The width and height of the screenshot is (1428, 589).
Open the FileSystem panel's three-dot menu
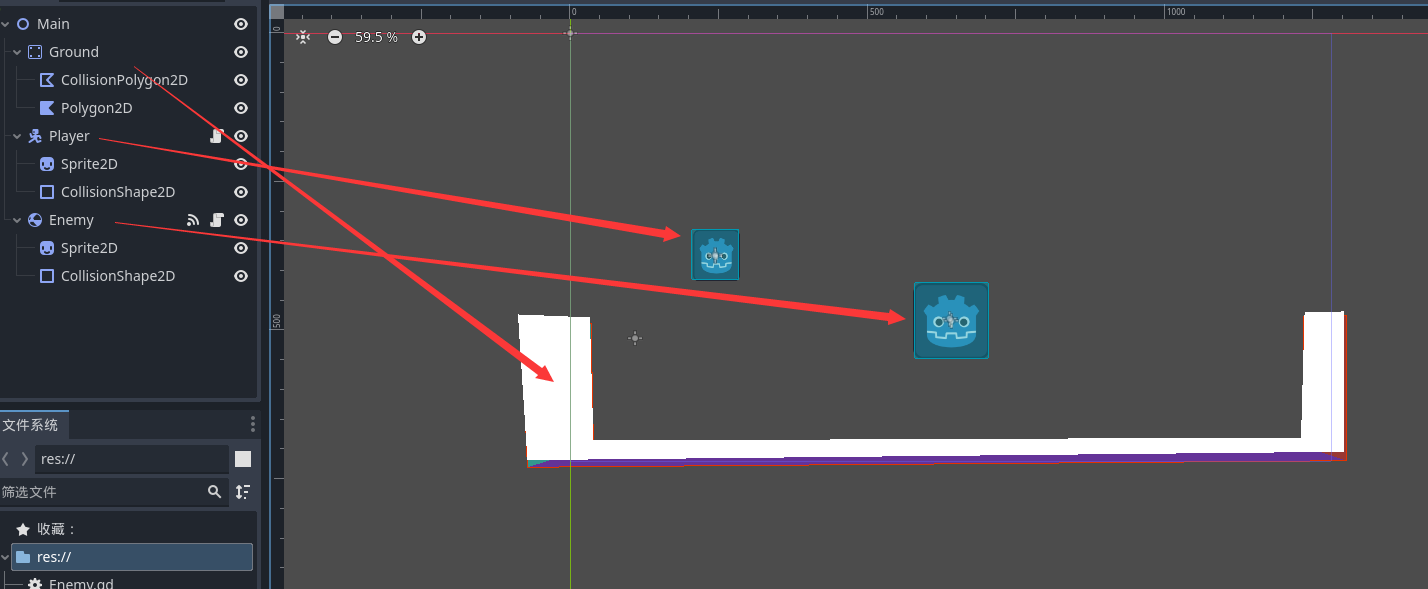pyautogui.click(x=252, y=423)
